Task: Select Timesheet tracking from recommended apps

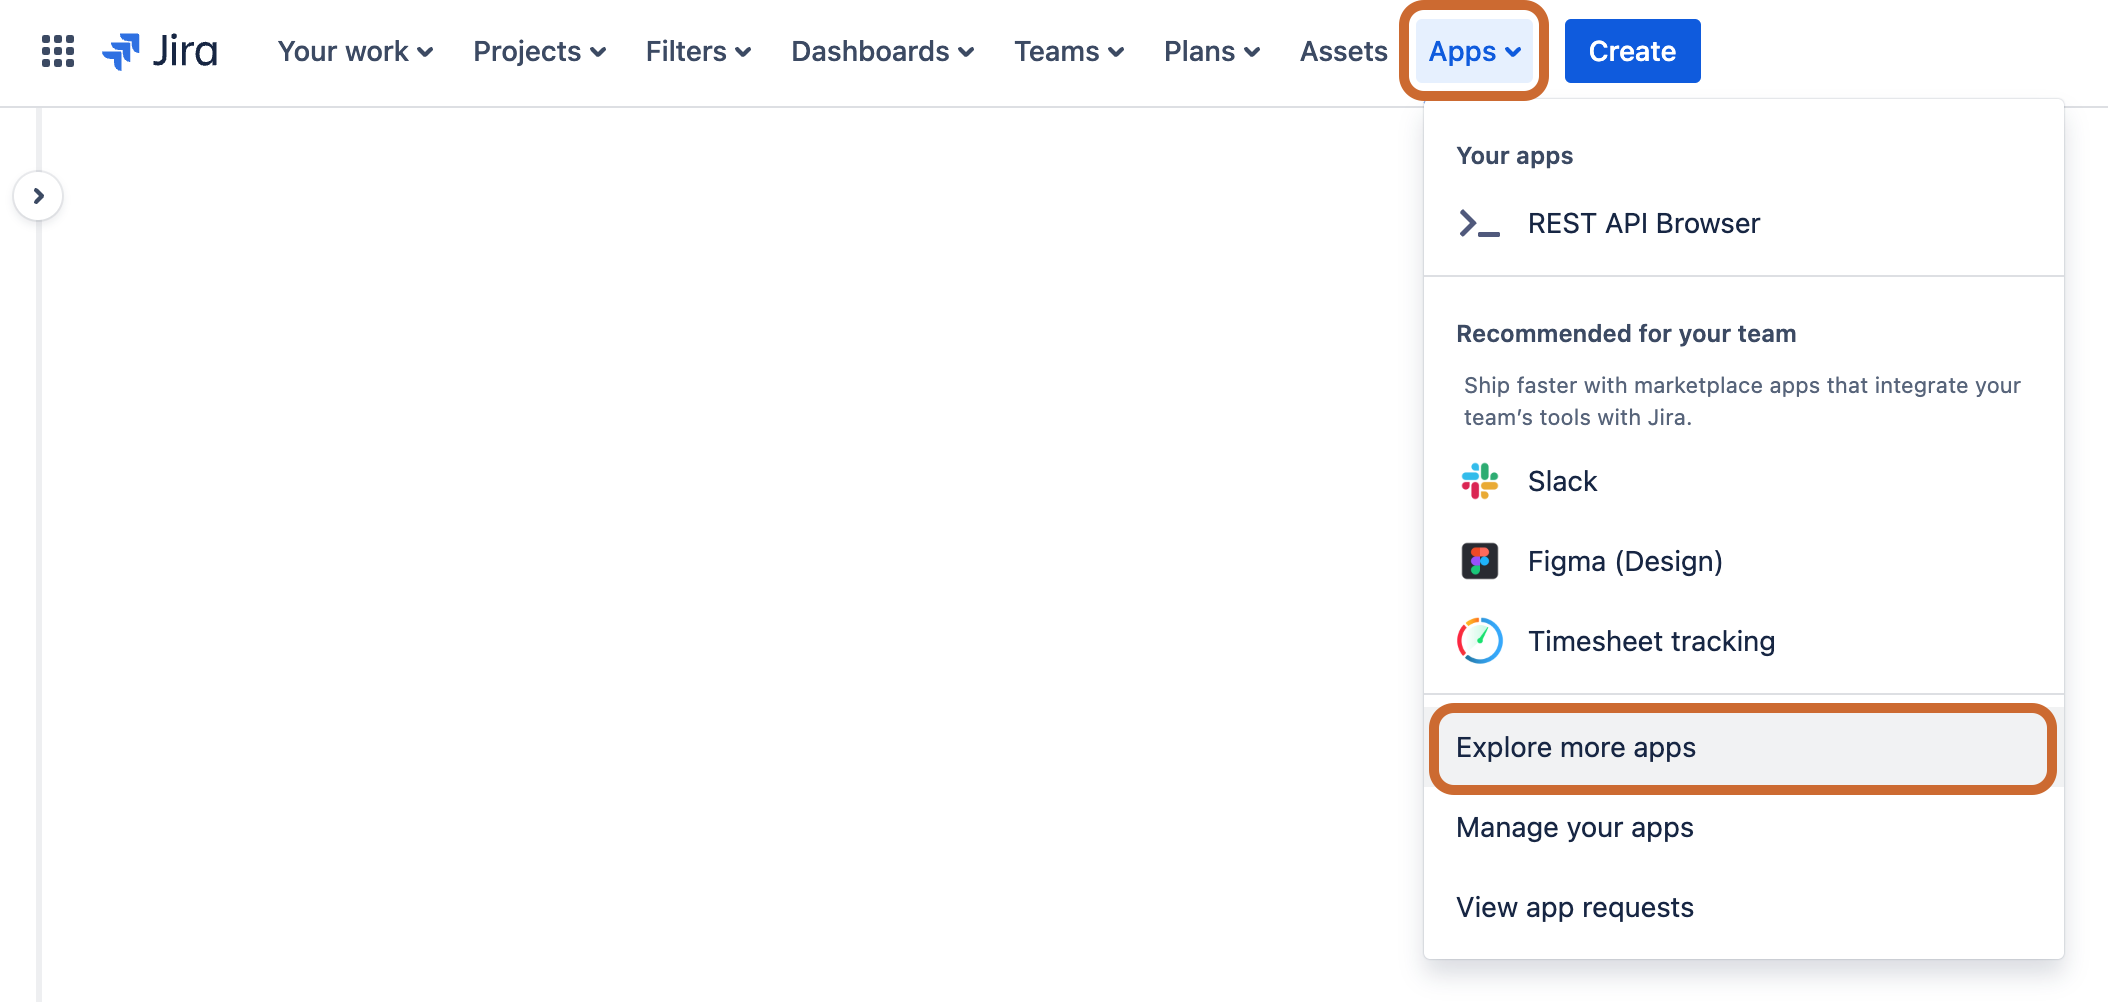Action: [1744, 641]
